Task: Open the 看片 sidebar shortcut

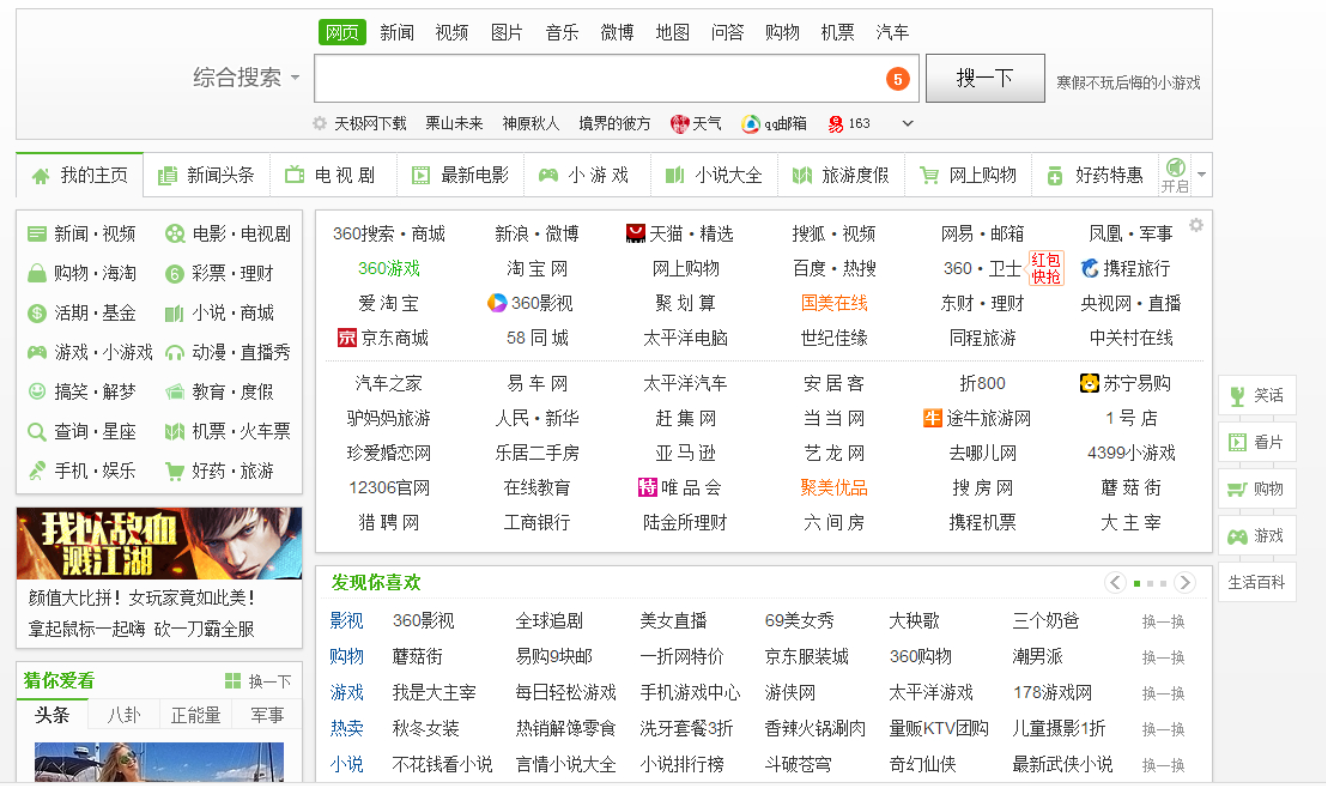Action: click(x=1257, y=441)
